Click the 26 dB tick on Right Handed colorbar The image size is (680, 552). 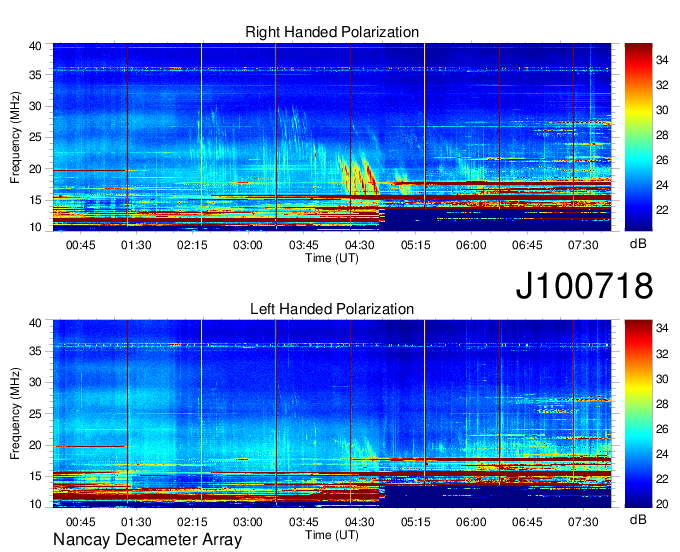[662, 160]
